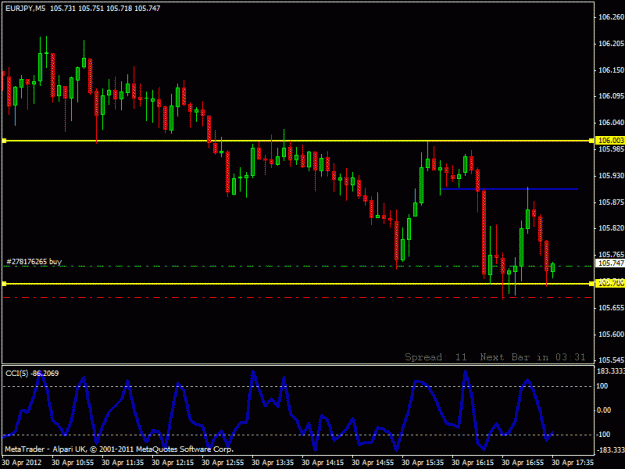The height and width of the screenshot is (469, 625).
Task: Click the 30 Apr 15:35 time label
Action: (x=423, y=463)
